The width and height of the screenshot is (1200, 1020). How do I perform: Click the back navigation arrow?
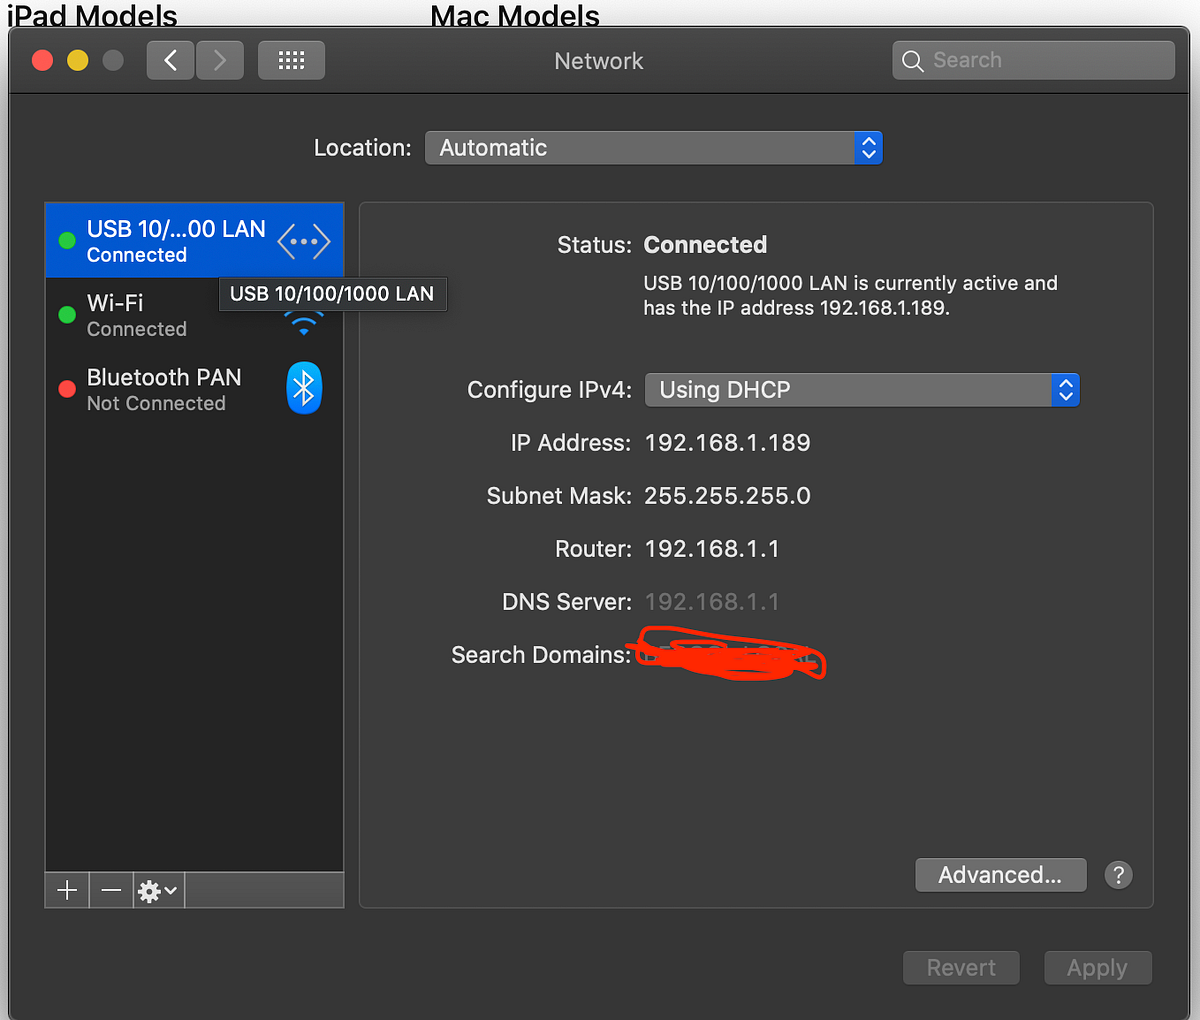coord(169,60)
